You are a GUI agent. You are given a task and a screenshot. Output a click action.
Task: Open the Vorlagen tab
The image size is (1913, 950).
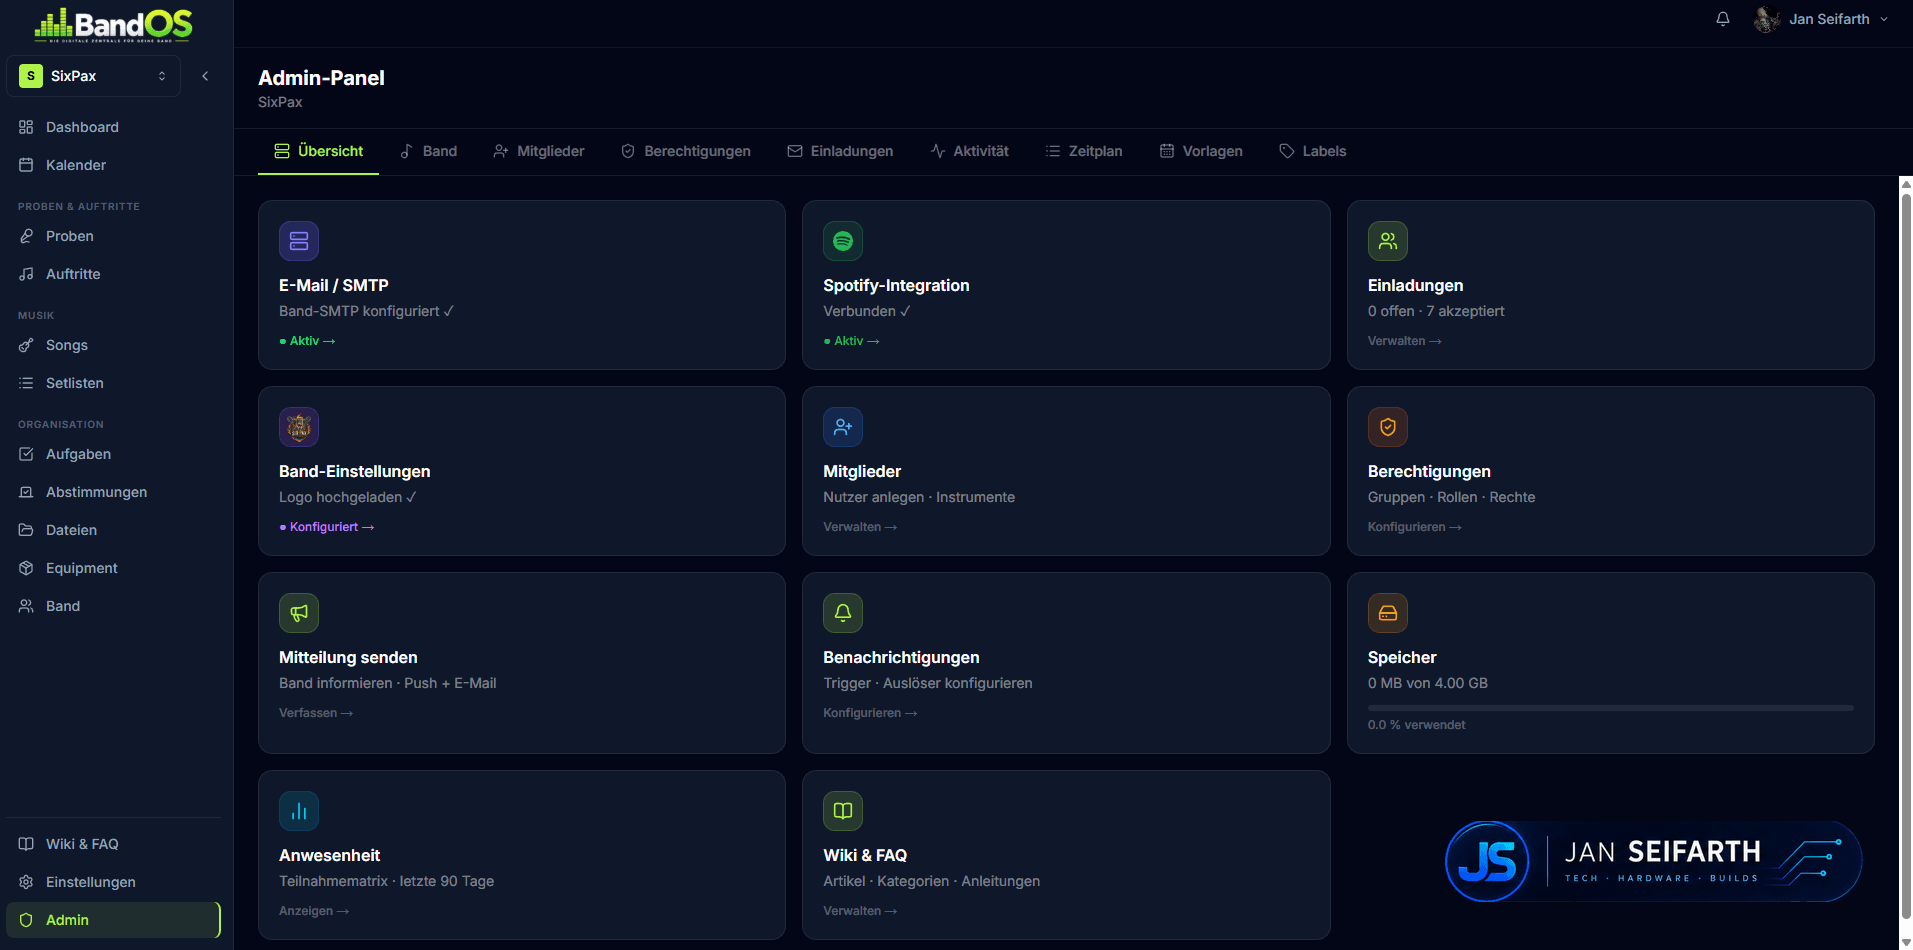point(1201,151)
